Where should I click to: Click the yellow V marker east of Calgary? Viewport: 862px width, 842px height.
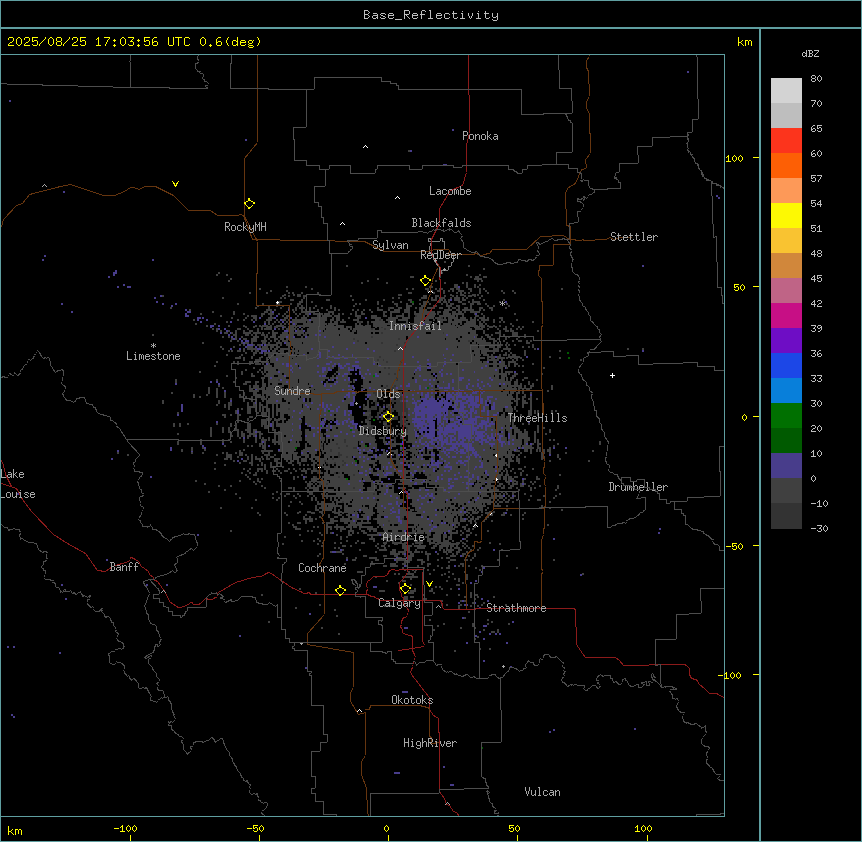(x=429, y=584)
